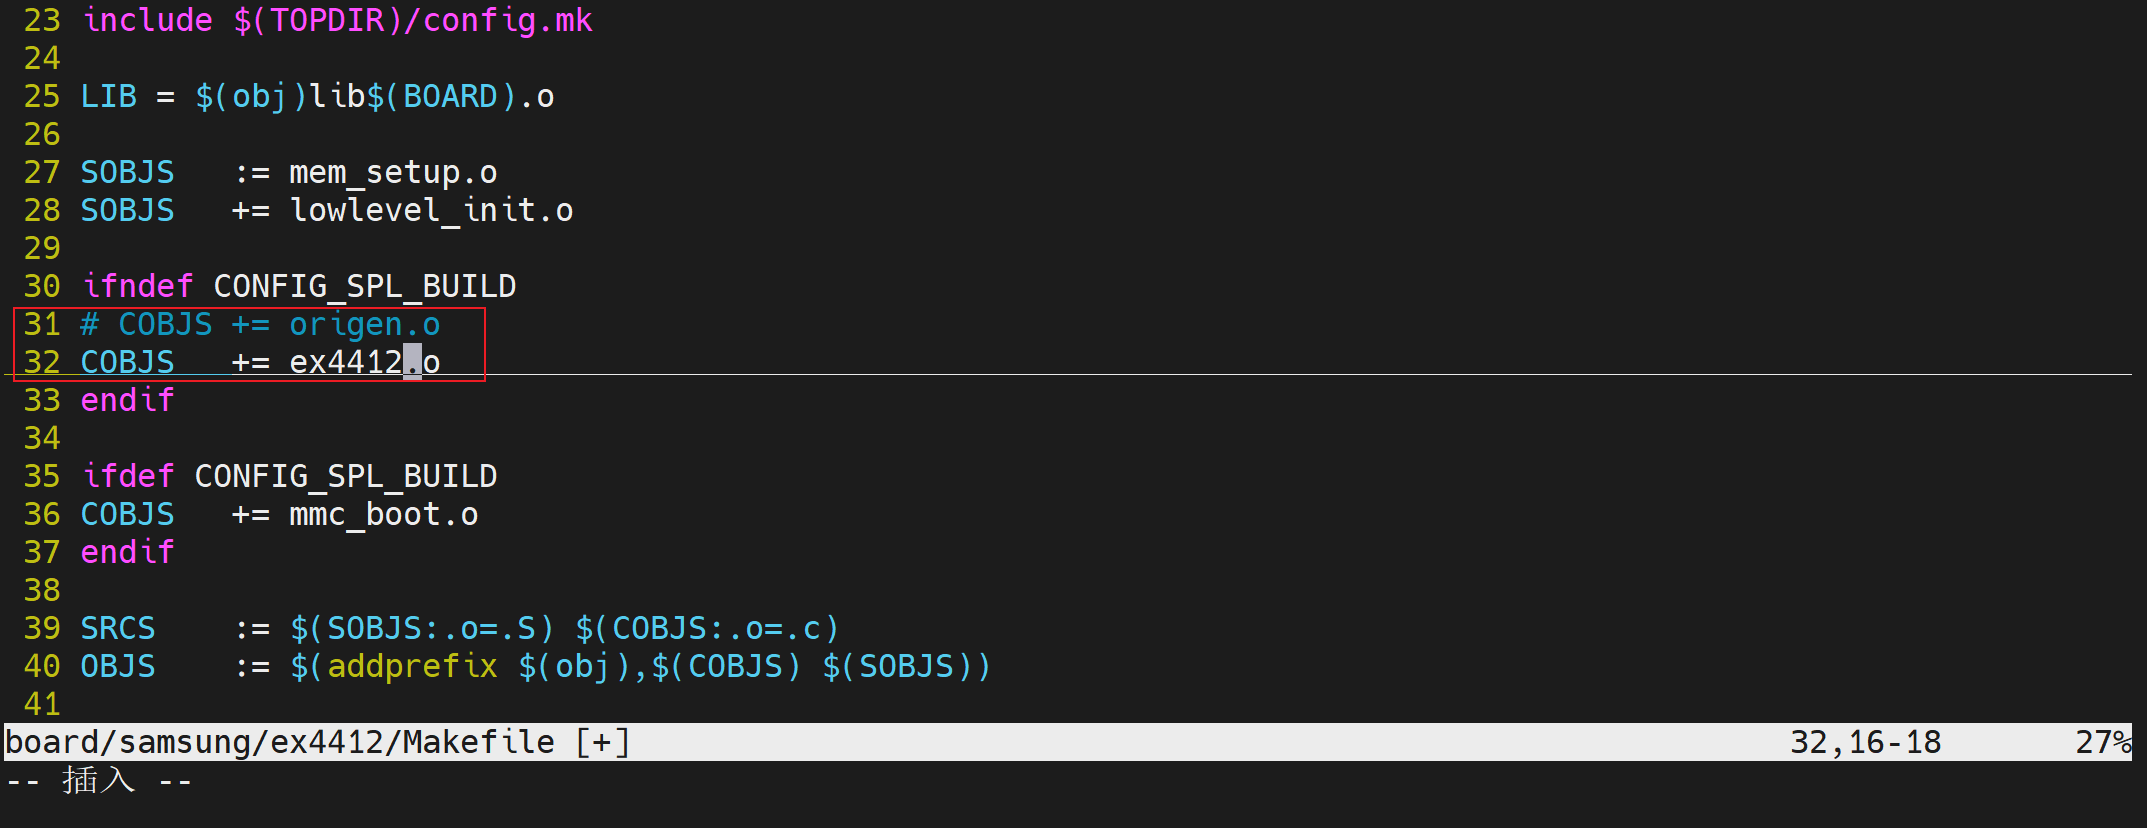2147x828 pixels.
Task: Click the include $(TOPDIR)/config.mk line
Action: click(337, 20)
